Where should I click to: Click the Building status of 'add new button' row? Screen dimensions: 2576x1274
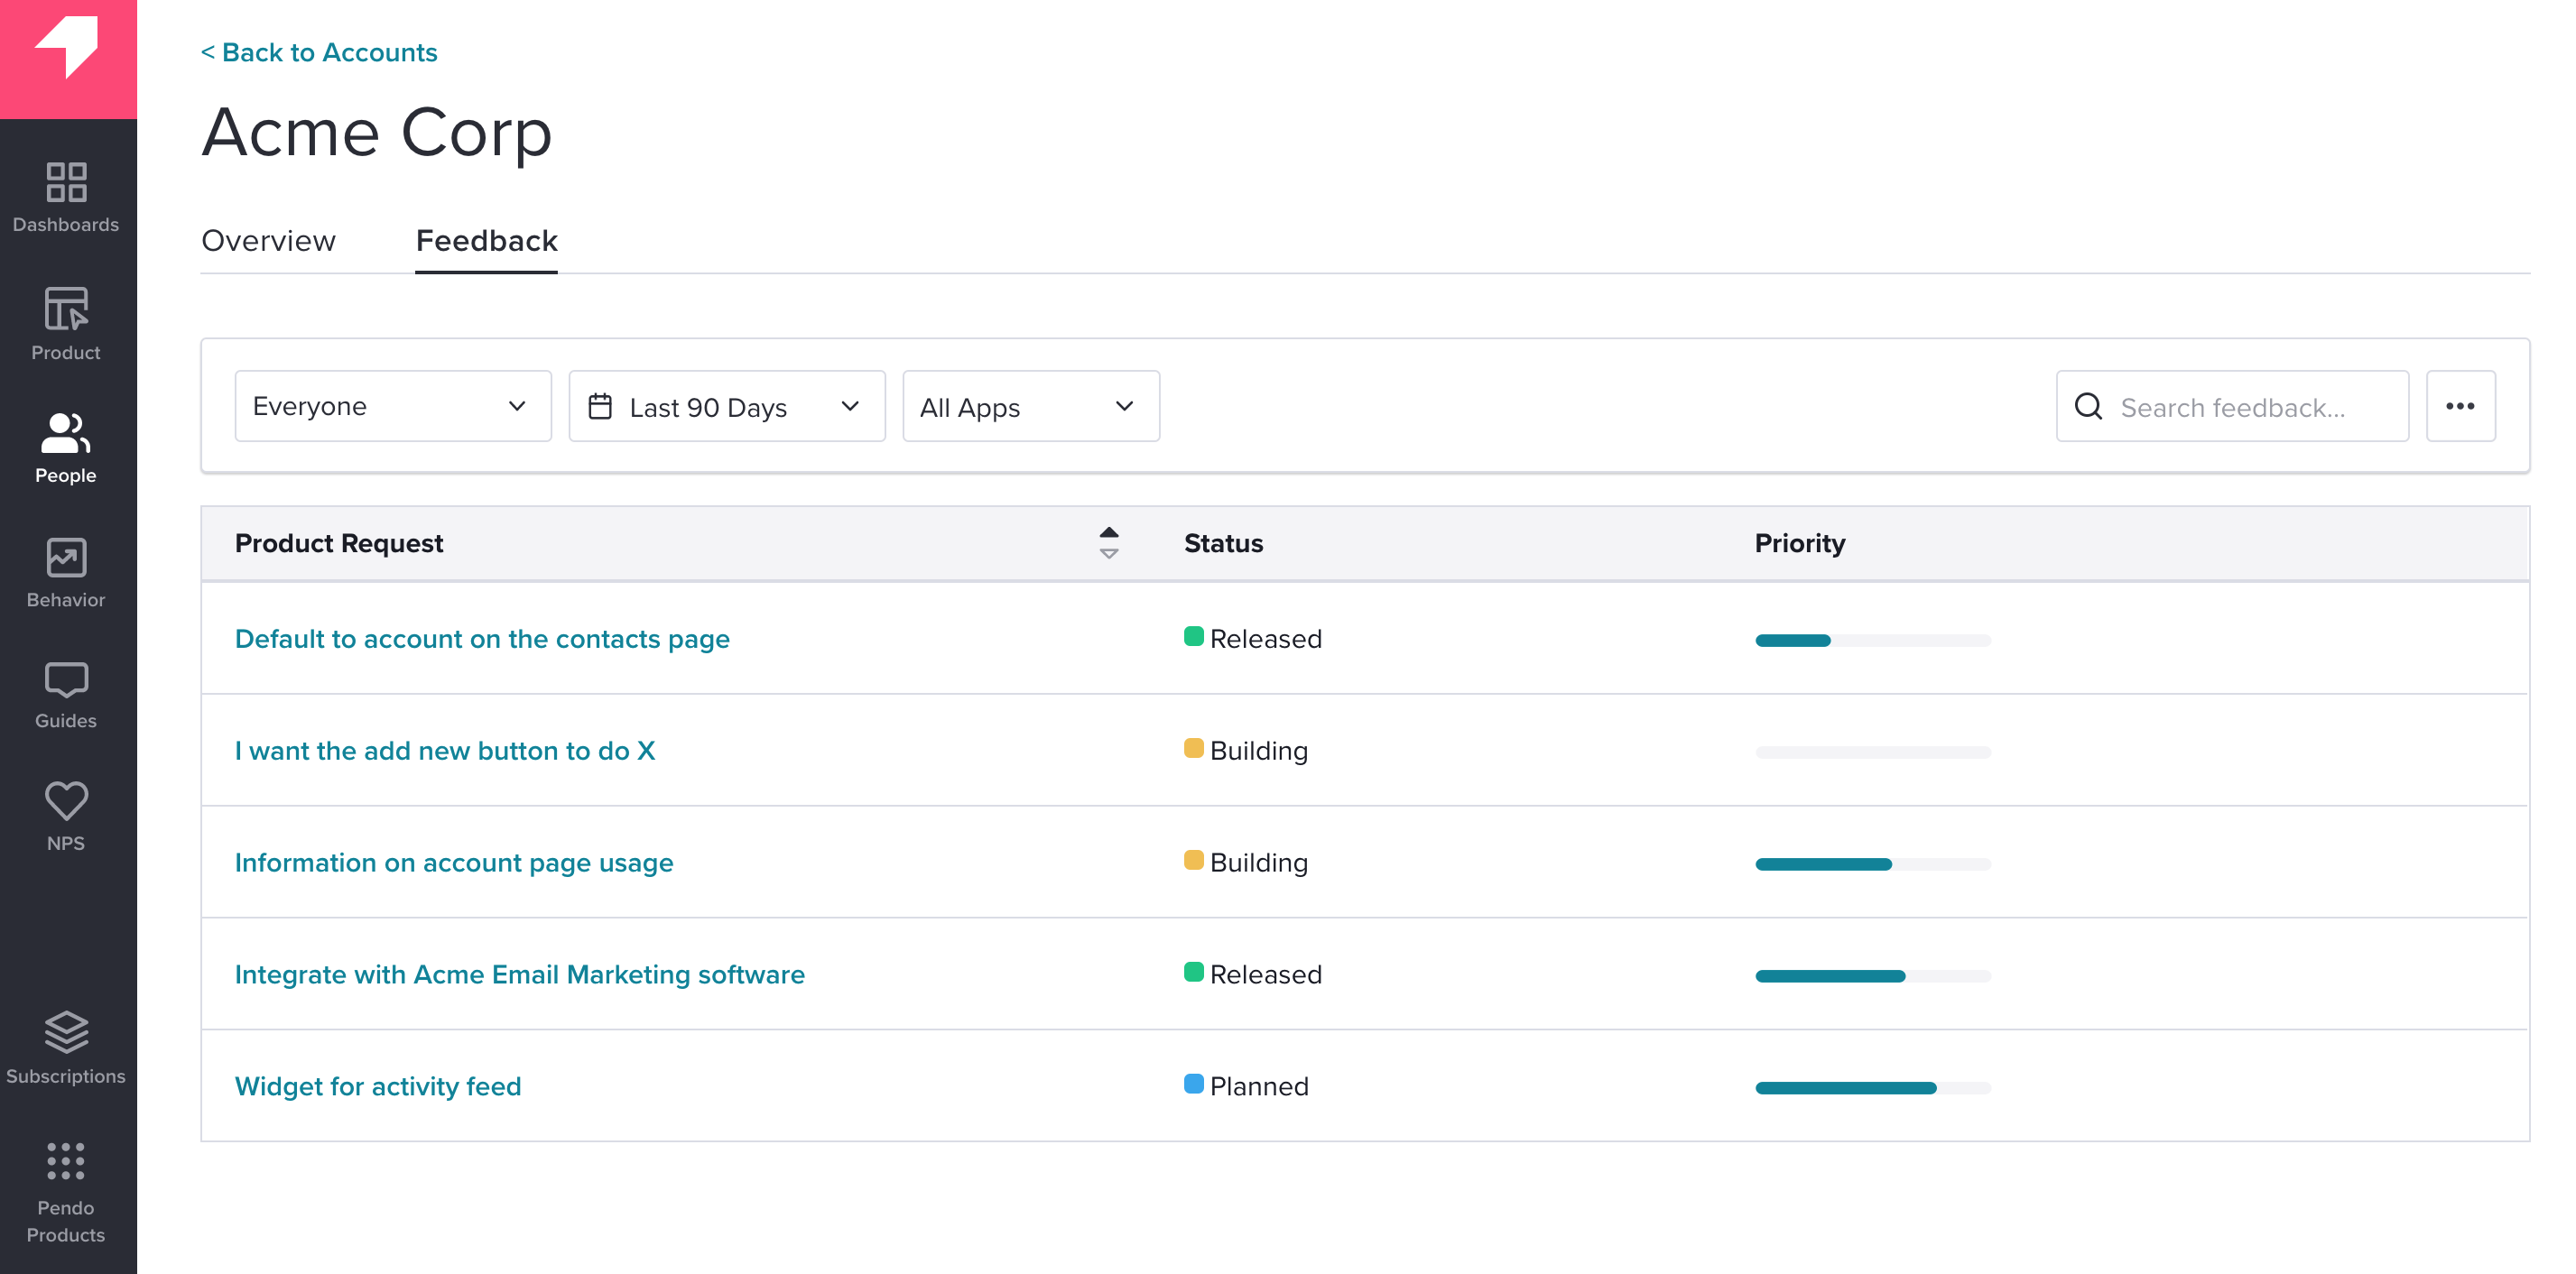tap(1246, 751)
